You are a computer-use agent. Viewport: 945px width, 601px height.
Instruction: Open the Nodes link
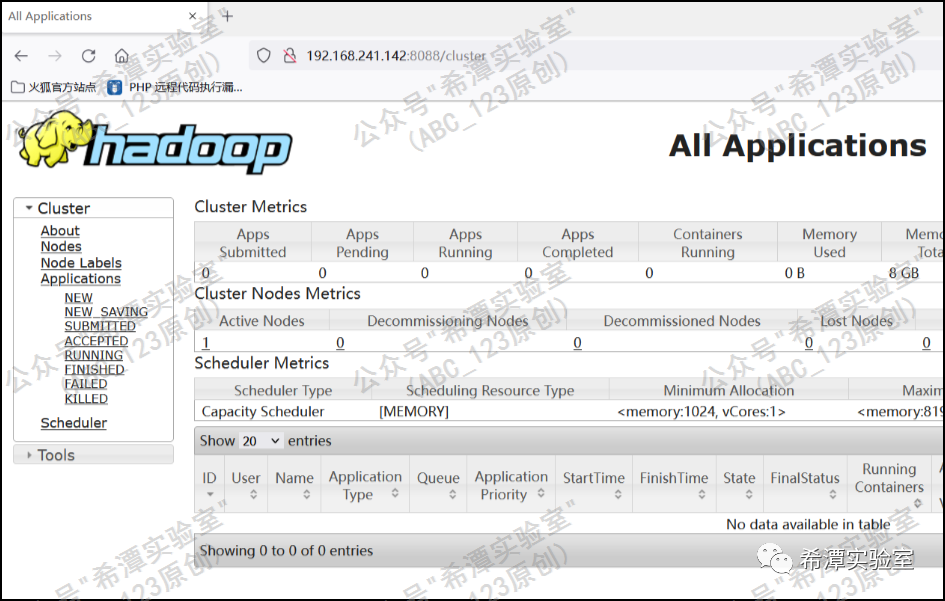tap(61, 247)
